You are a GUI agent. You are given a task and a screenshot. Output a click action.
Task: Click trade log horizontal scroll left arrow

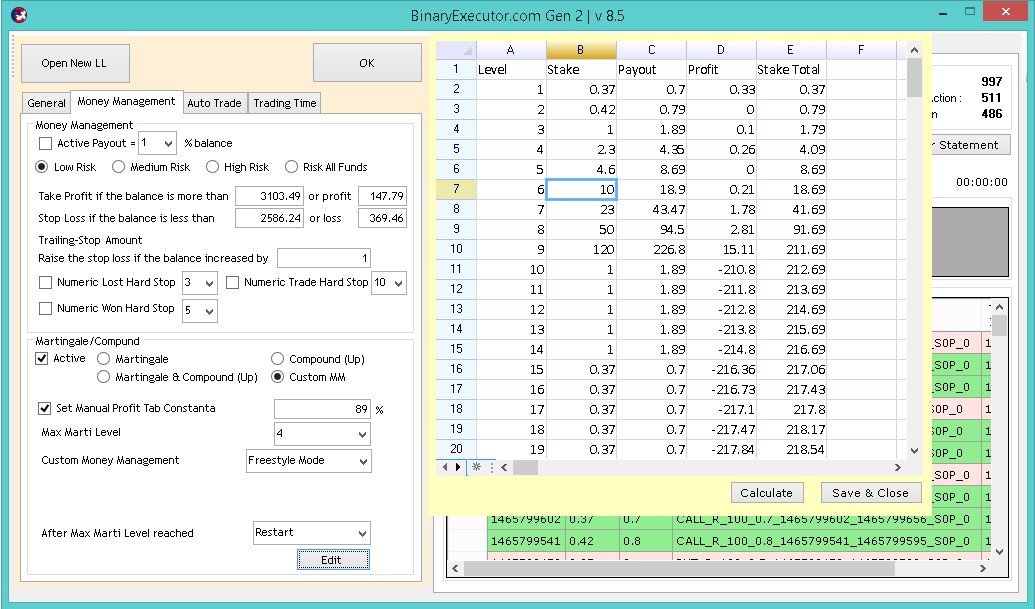[x=455, y=568]
